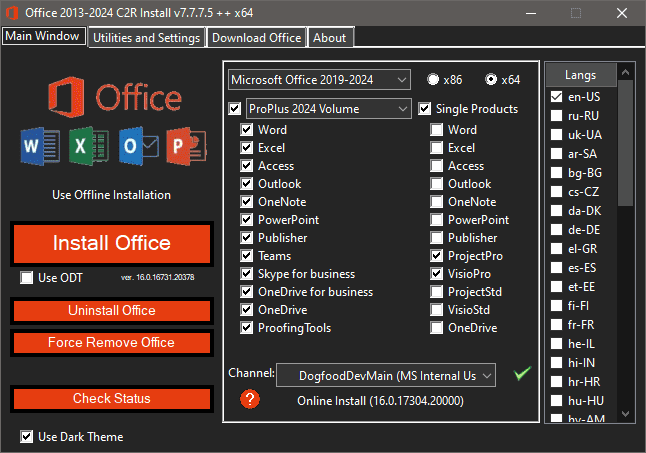The height and width of the screenshot is (453, 646).
Task: Click the Uninstall Office button
Action: (112, 311)
